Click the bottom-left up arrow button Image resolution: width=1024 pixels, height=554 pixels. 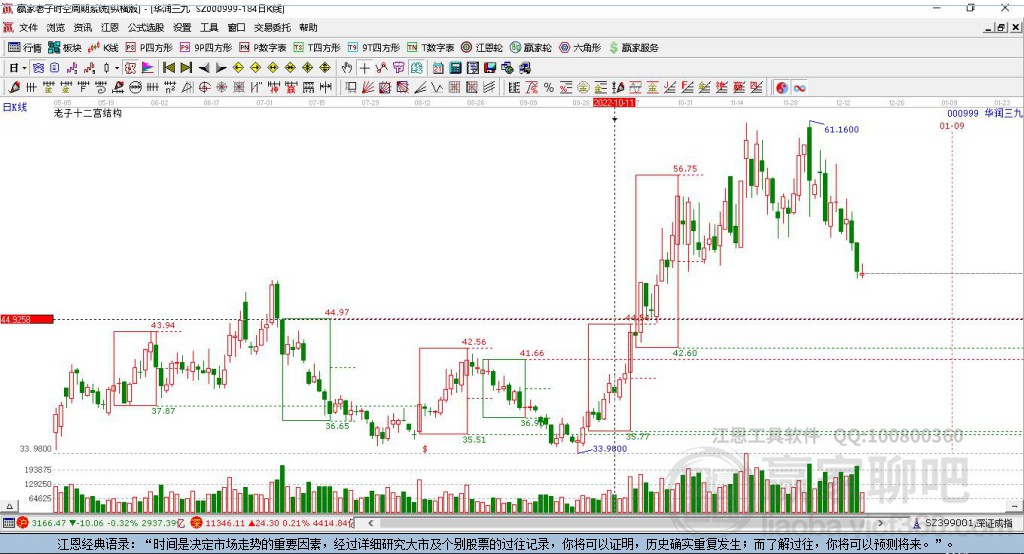(8, 506)
